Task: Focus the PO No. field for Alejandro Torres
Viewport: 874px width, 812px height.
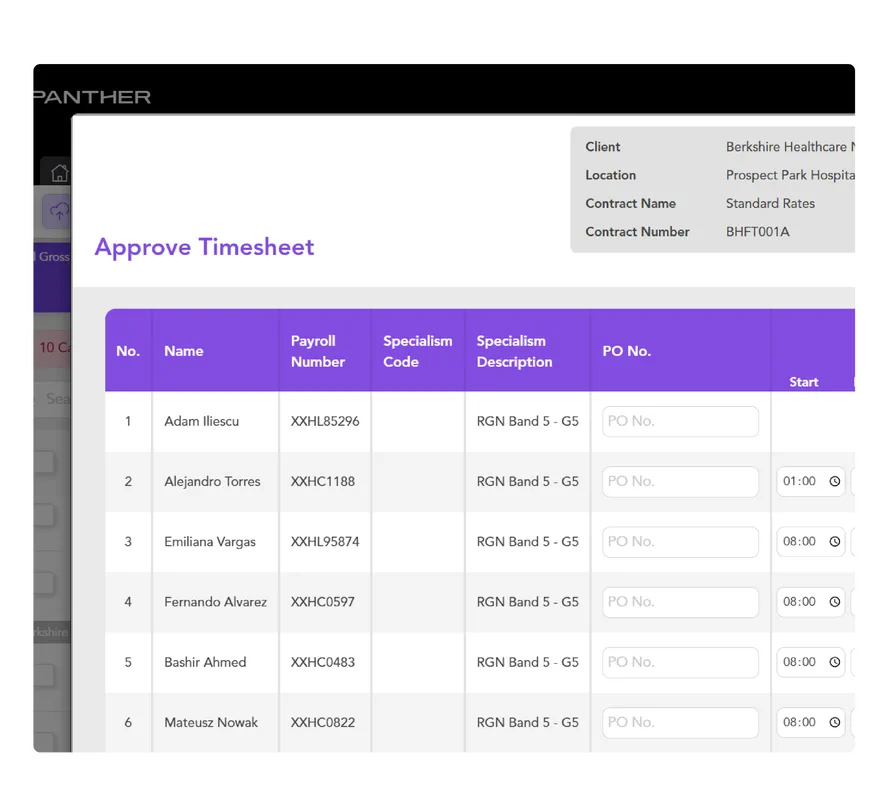Action: 680,482
